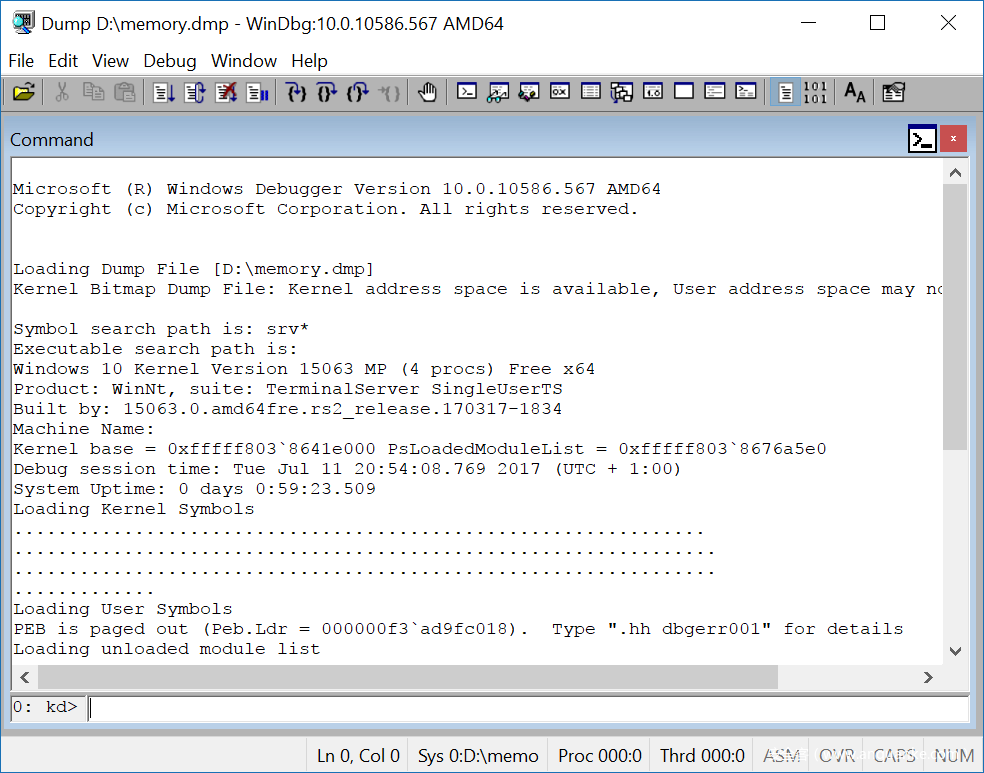Click the horizontal scrollbar left arrow
The height and width of the screenshot is (773, 984).
(x=24, y=677)
